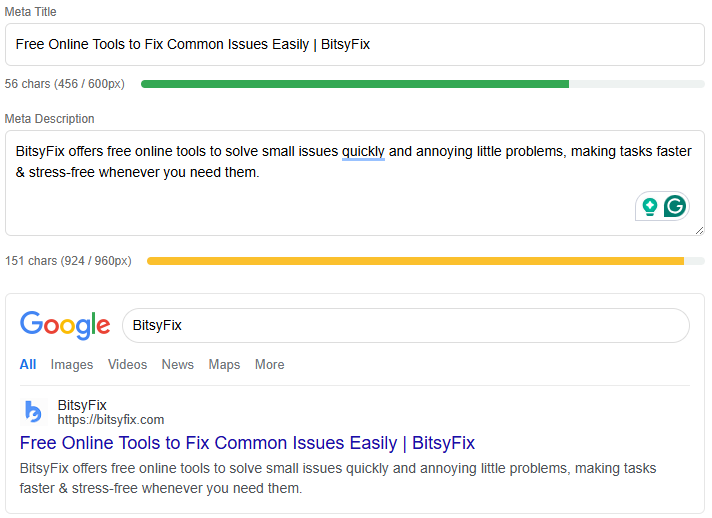Click inside the Meta Description textarea
This screenshot has height=518, width=712.
300,205
